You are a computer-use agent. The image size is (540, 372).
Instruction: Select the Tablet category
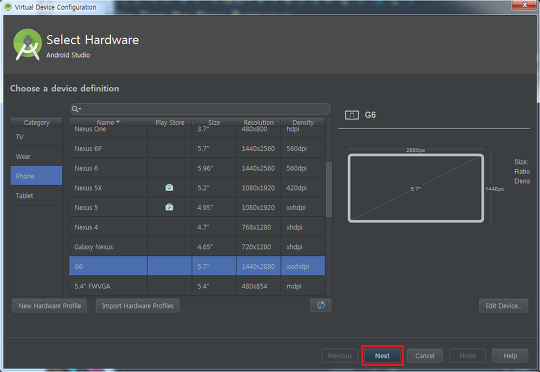coord(37,196)
